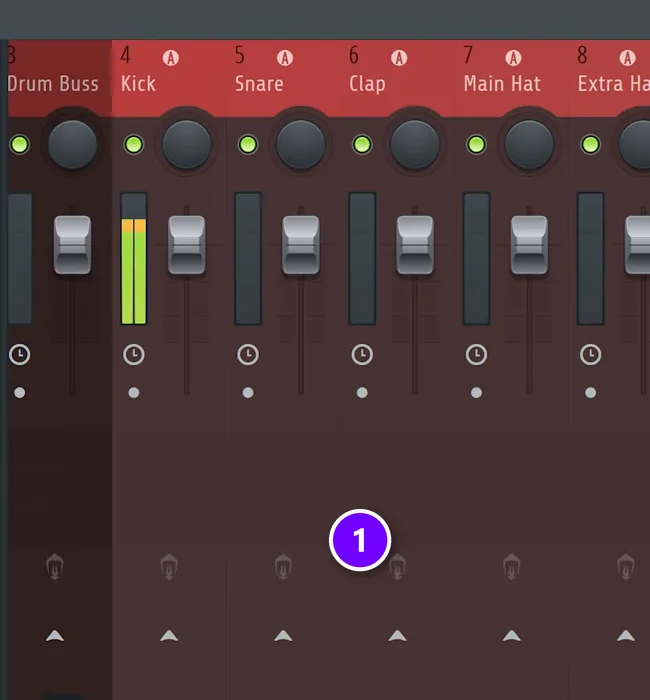
Task: Mute the Drum Buss track
Action: click(x=20, y=145)
